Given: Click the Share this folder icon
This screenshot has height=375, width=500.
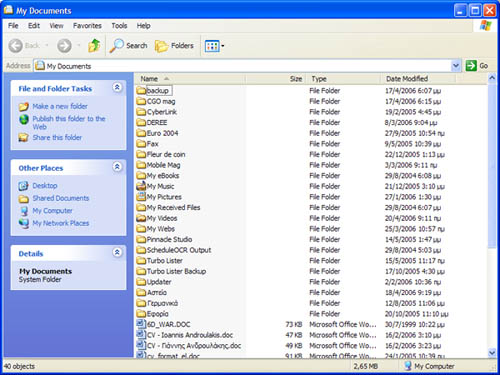Looking at the screenshot, I should click(23, 137).
